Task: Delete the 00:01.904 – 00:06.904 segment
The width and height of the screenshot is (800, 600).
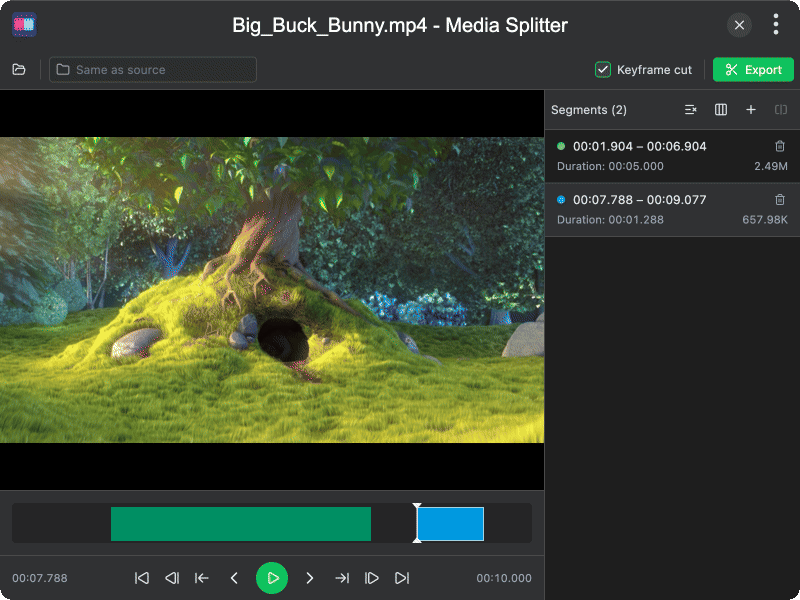Action: click(780, 146)
